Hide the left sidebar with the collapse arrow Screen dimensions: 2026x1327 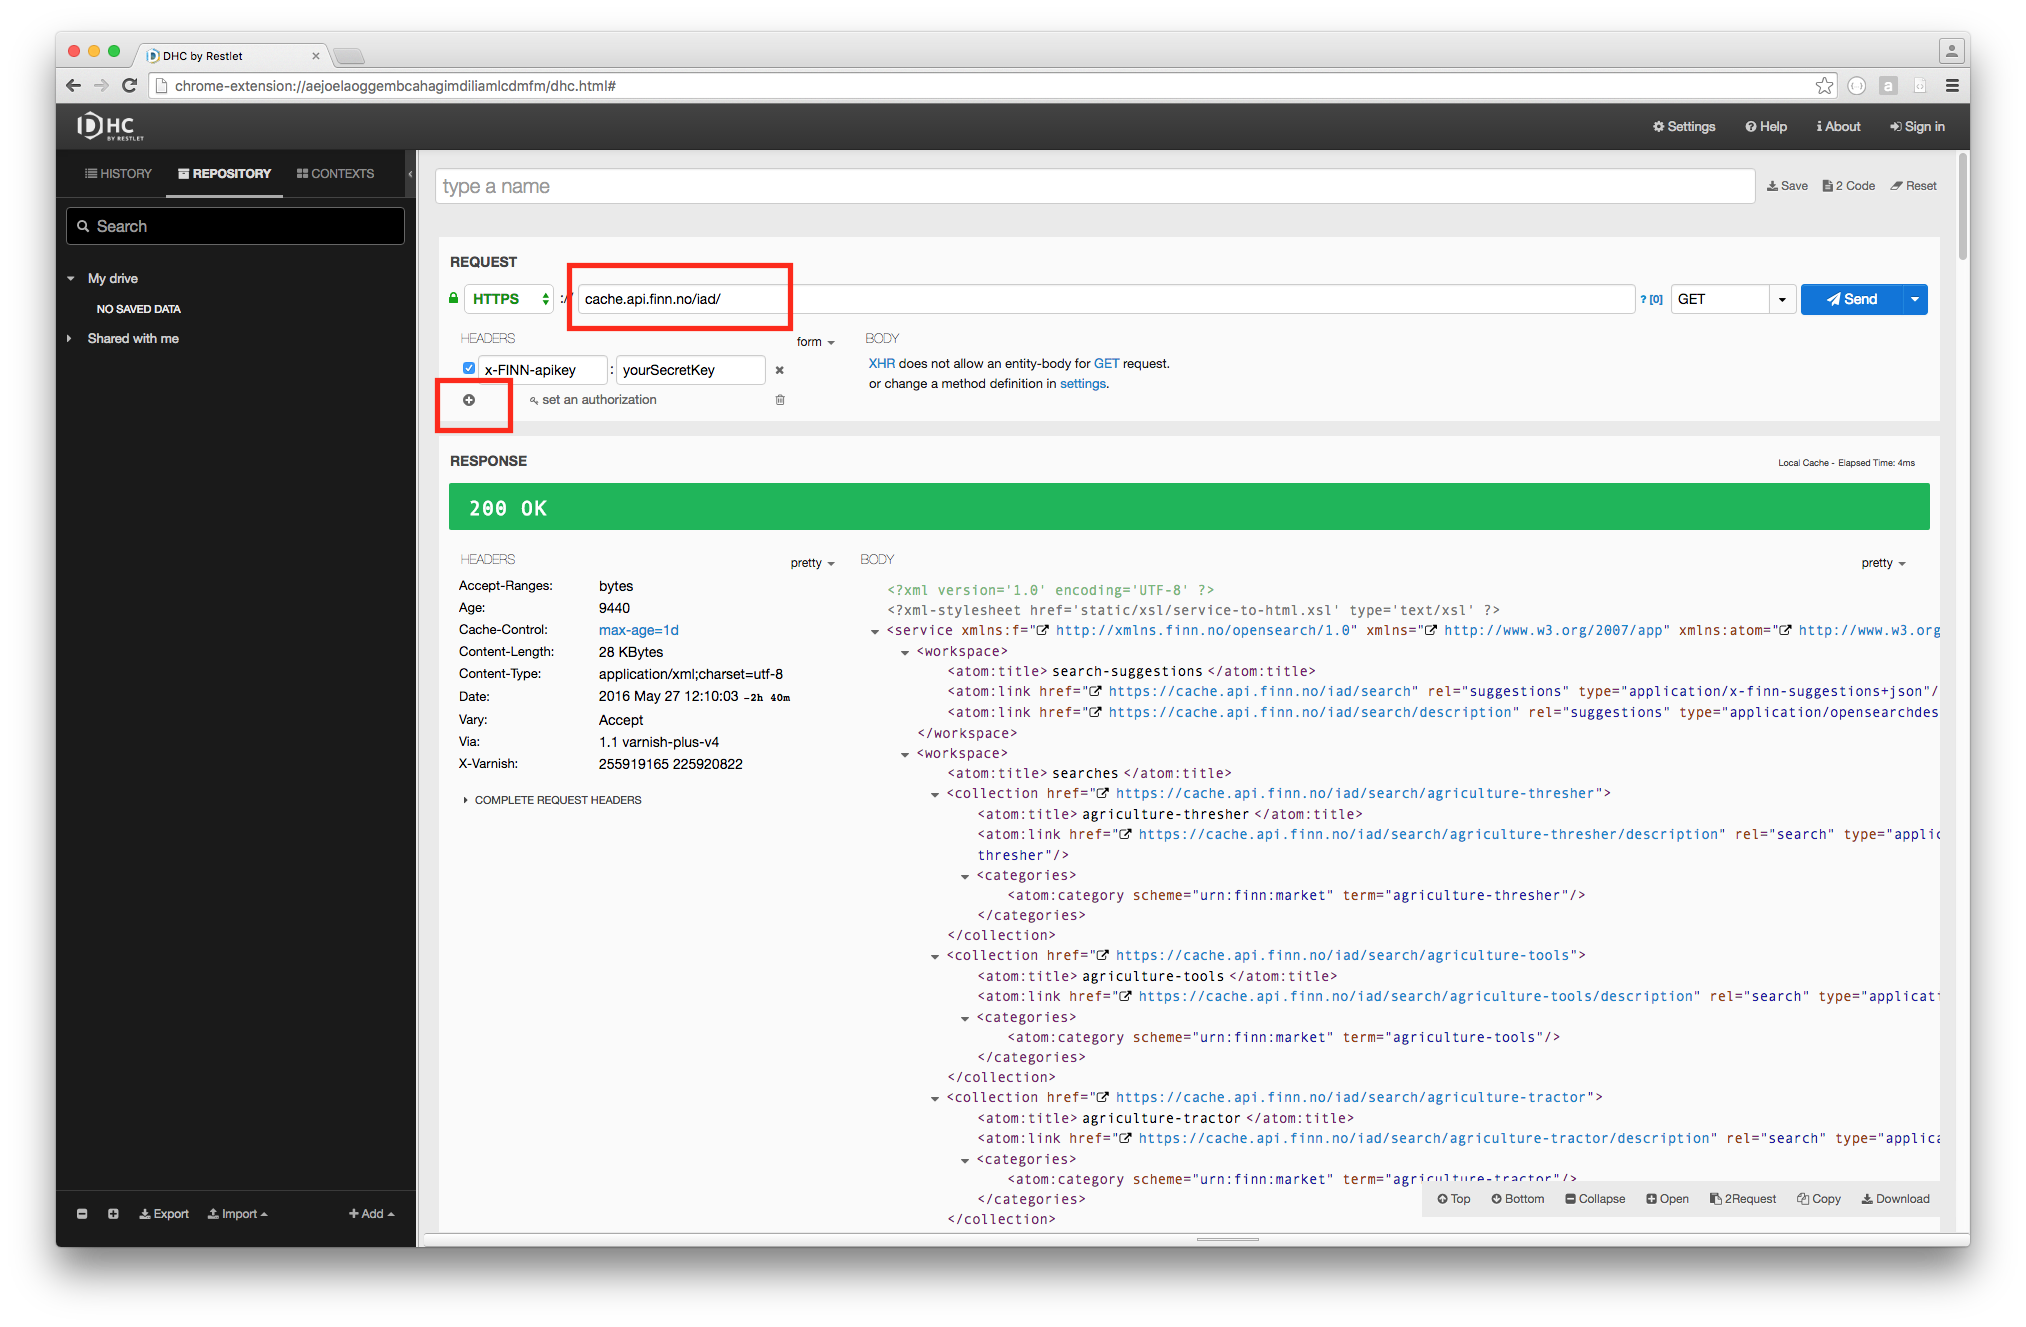pyautogui.click(x=410, y=174)
